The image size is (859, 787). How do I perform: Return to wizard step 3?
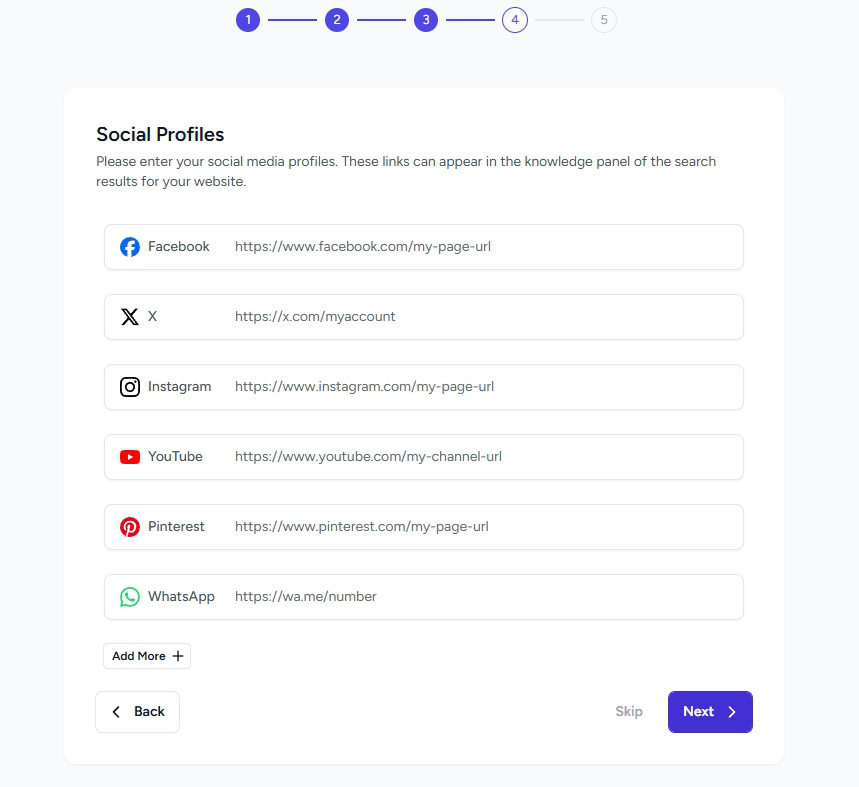426,20
